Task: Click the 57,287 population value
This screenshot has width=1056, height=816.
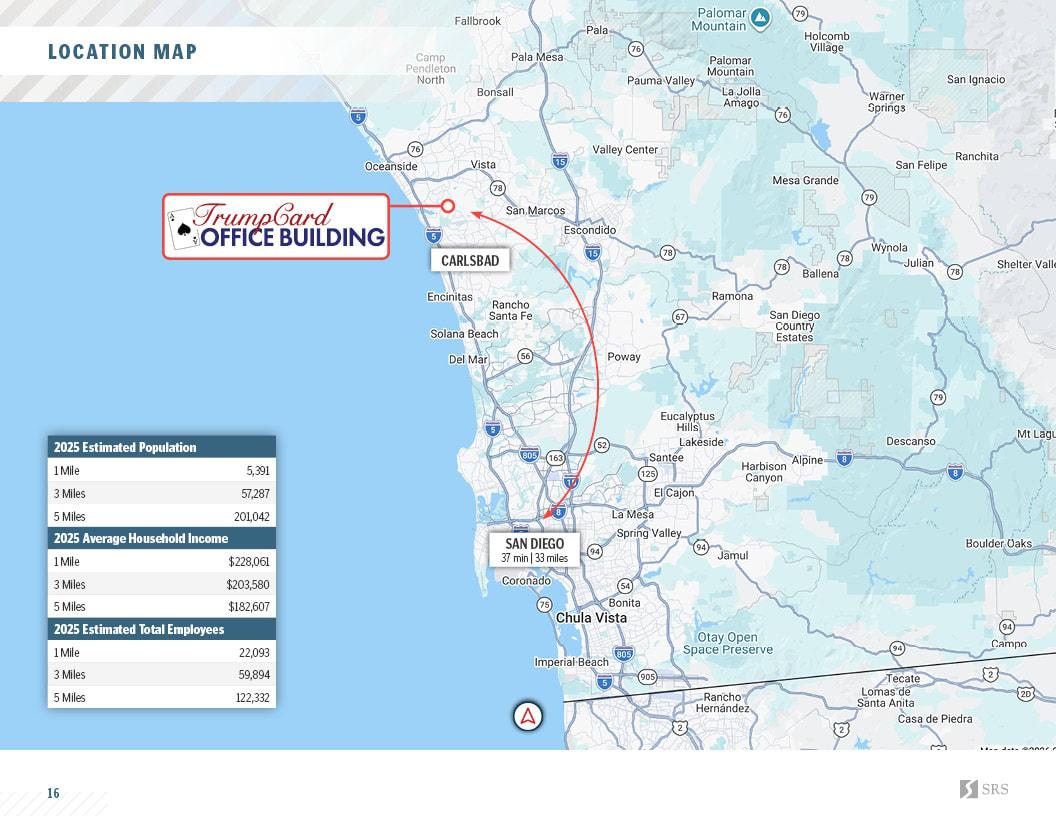Action: 255,494
